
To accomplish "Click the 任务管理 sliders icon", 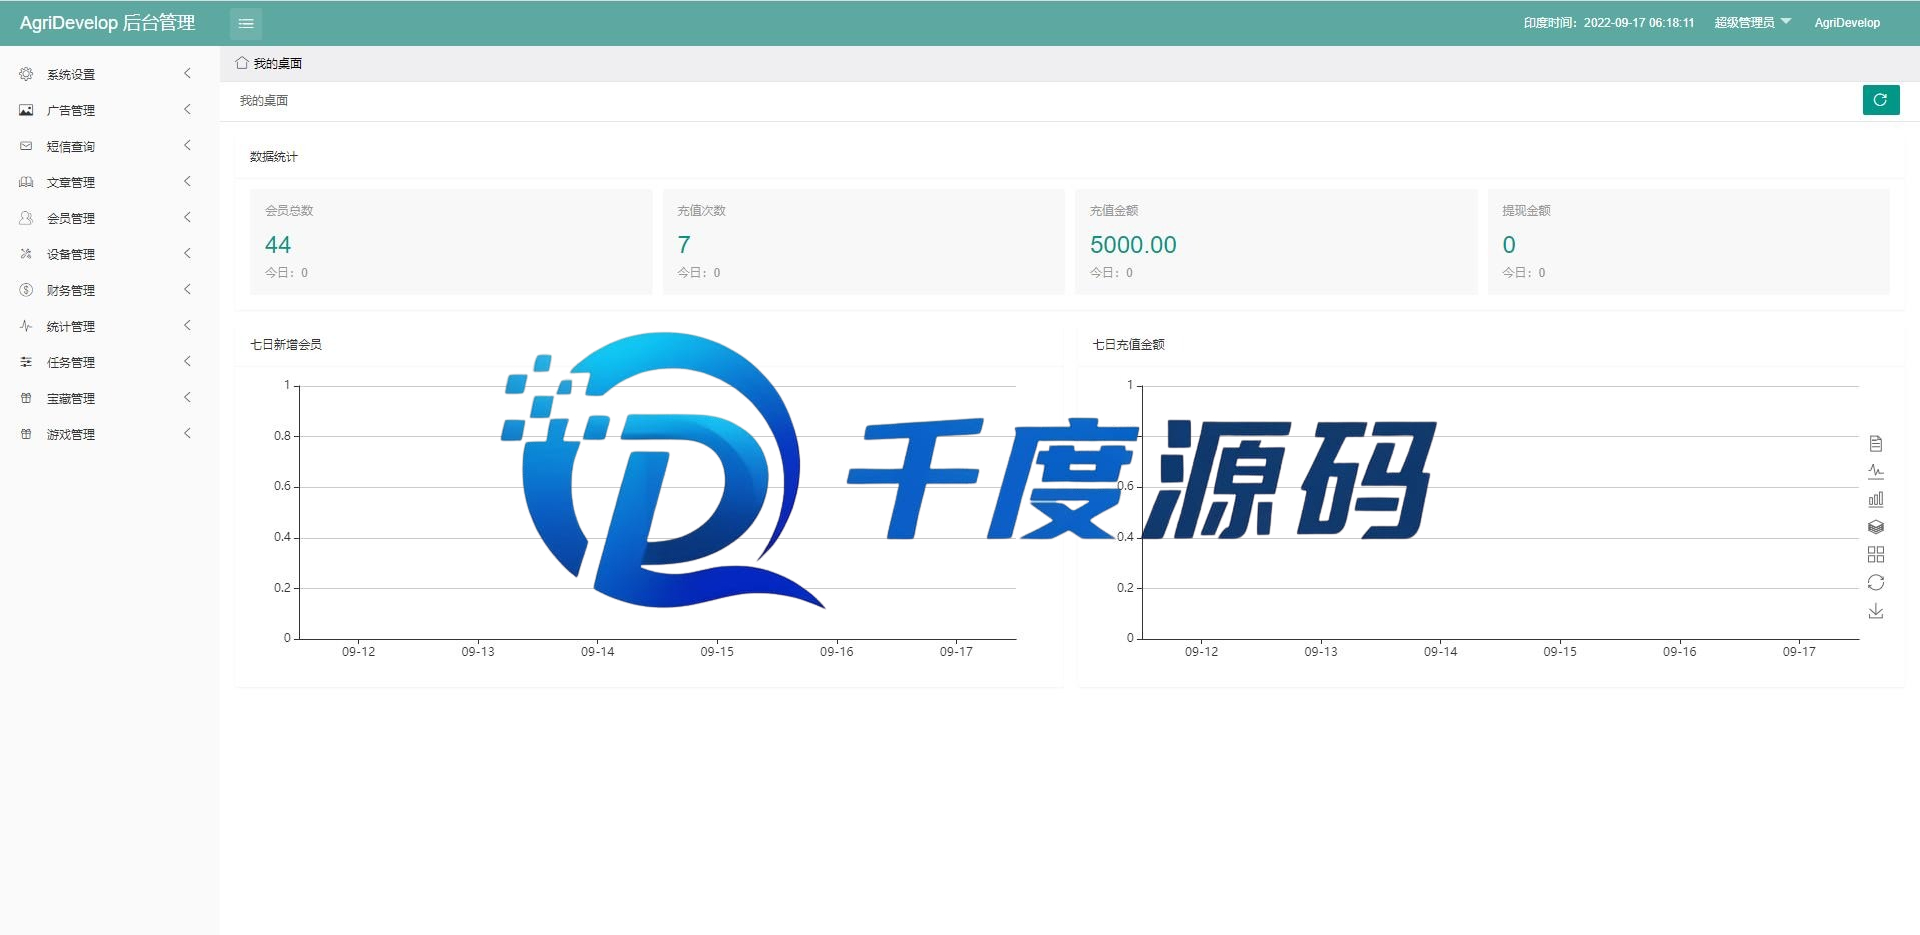I will pyautogui.click(x=26, y=362).
